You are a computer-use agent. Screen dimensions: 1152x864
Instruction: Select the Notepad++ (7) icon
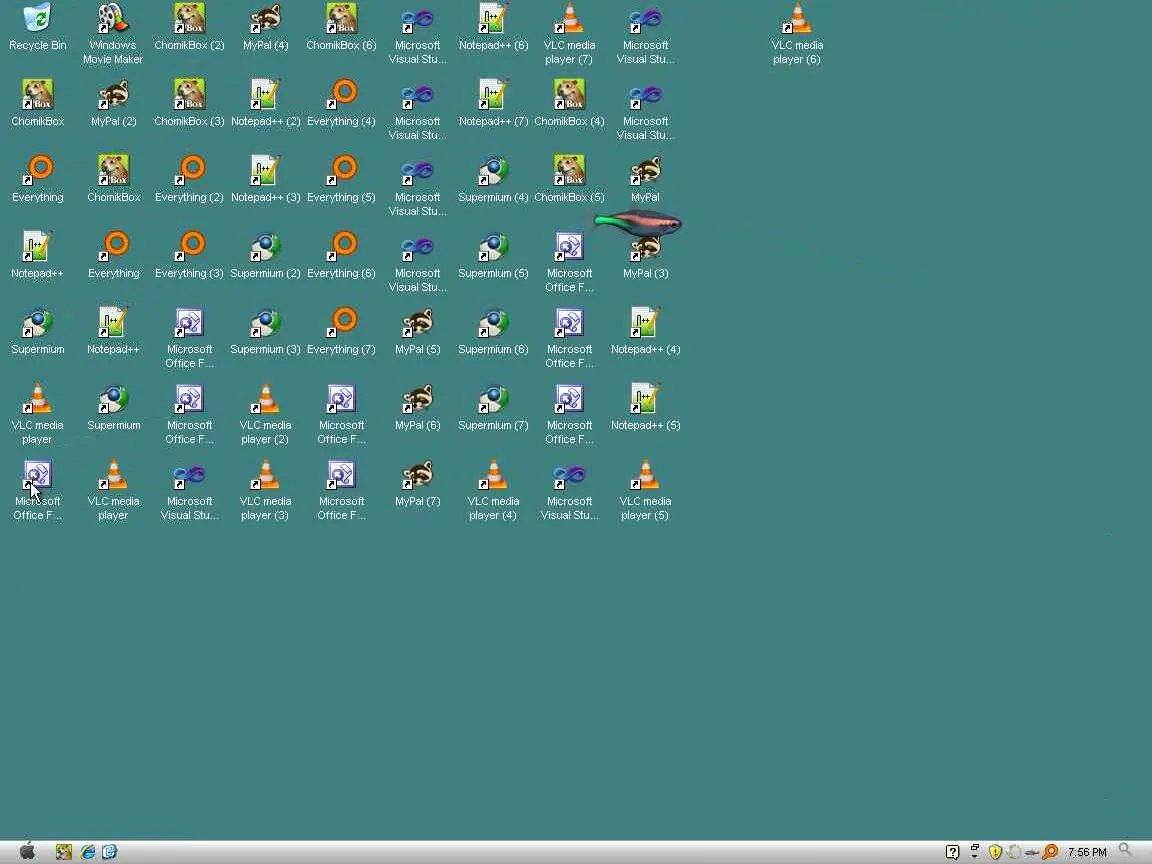(493, 104)
